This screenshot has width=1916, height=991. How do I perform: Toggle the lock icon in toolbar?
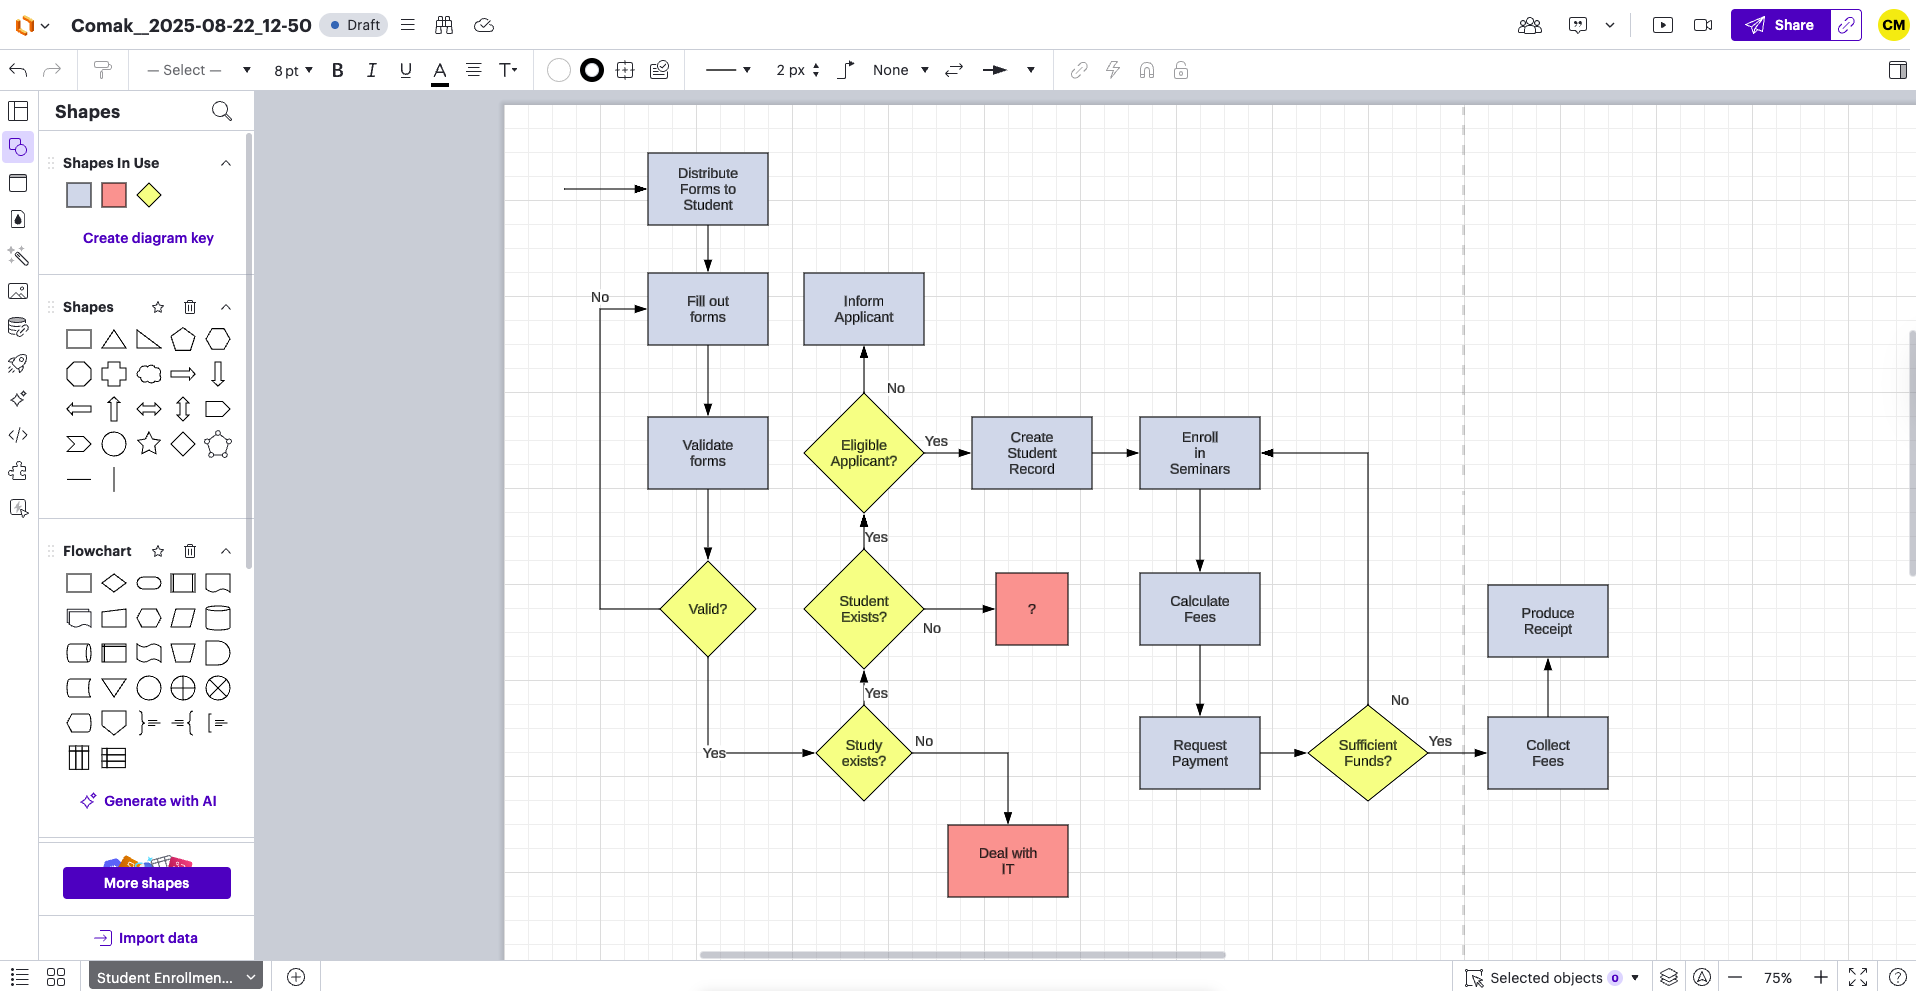coord(1181,70)
